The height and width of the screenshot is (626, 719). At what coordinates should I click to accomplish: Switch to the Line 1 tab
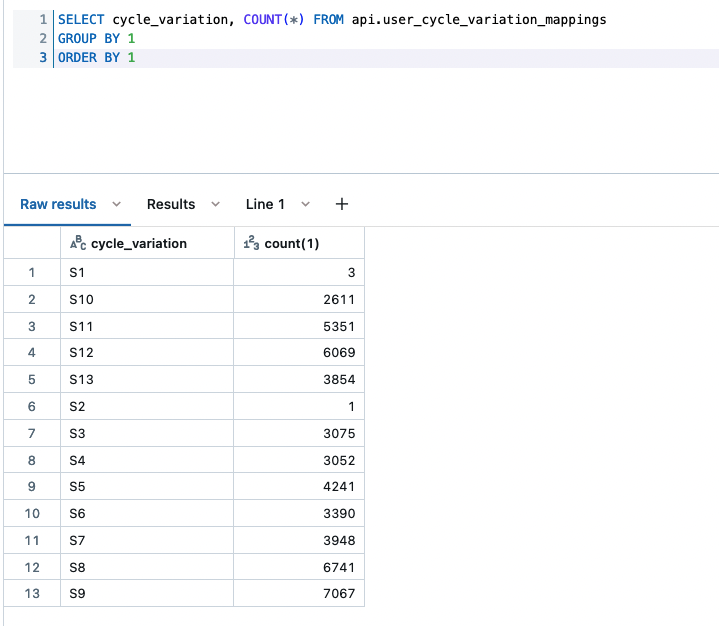pyautogui.click(x=265, y=204)
